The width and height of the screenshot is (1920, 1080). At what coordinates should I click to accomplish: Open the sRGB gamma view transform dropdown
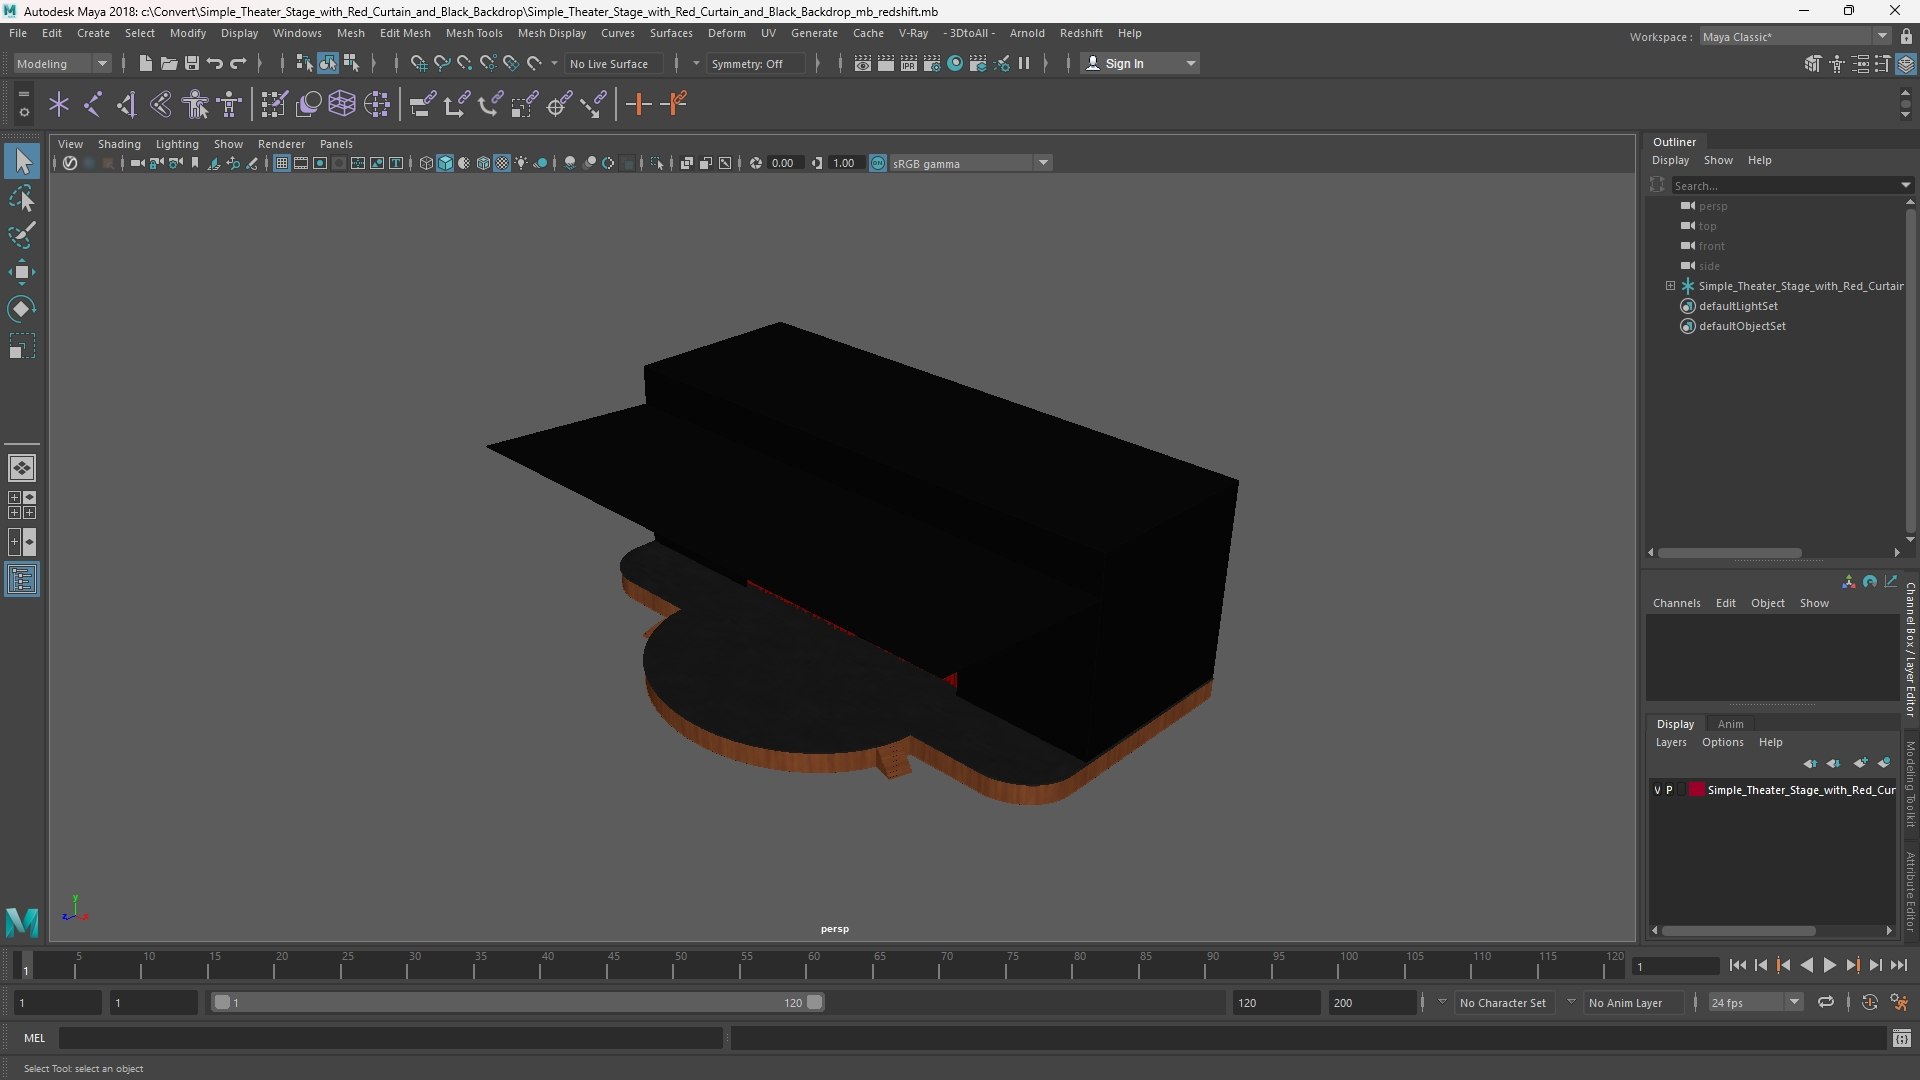pyautogui.click(x=970, y=163)
